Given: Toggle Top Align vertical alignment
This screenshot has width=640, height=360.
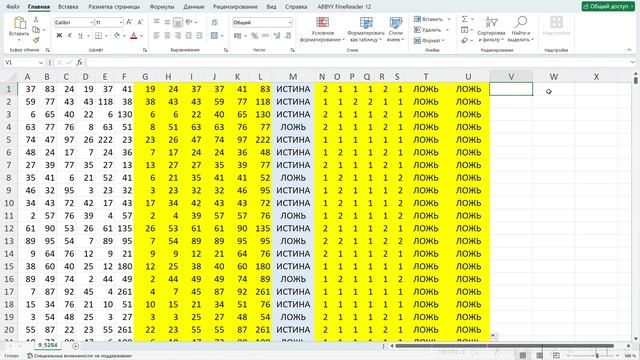Looking at the screenshot, I should coord(157,22).
